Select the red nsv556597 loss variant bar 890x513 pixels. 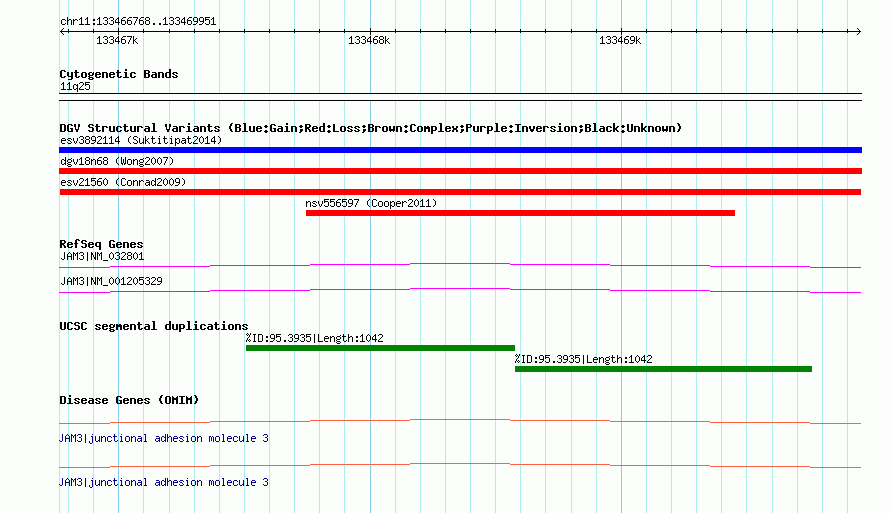click(x=520, y=213)
